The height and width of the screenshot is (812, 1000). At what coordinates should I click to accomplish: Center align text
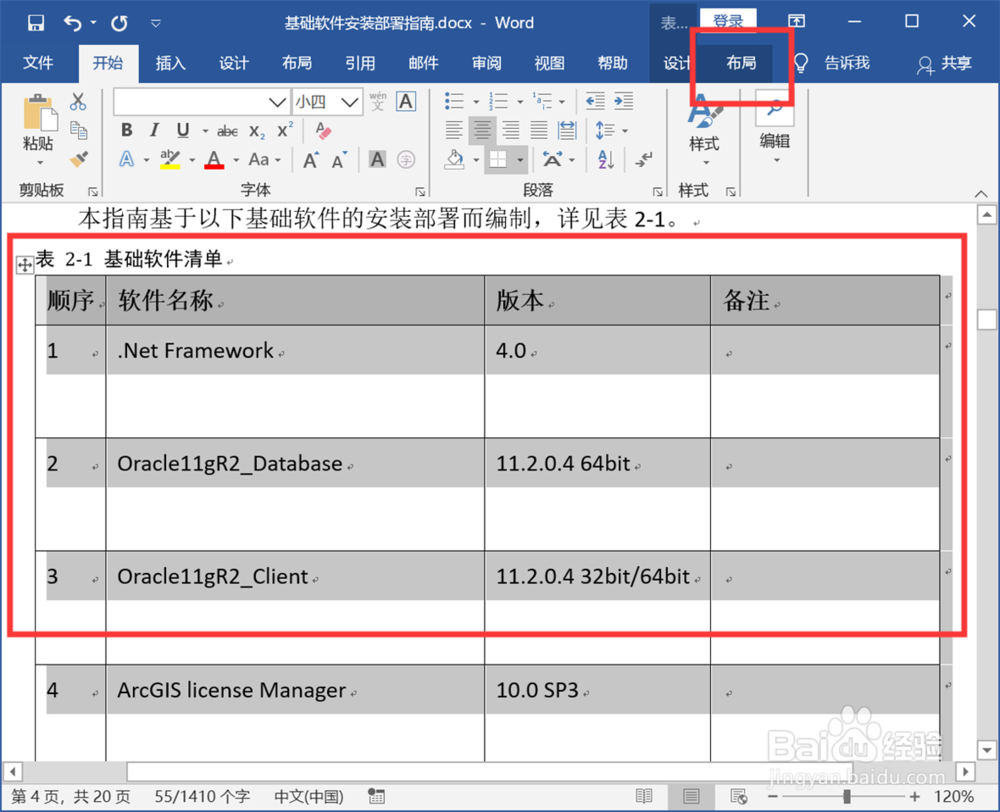(x=482, y=130)
